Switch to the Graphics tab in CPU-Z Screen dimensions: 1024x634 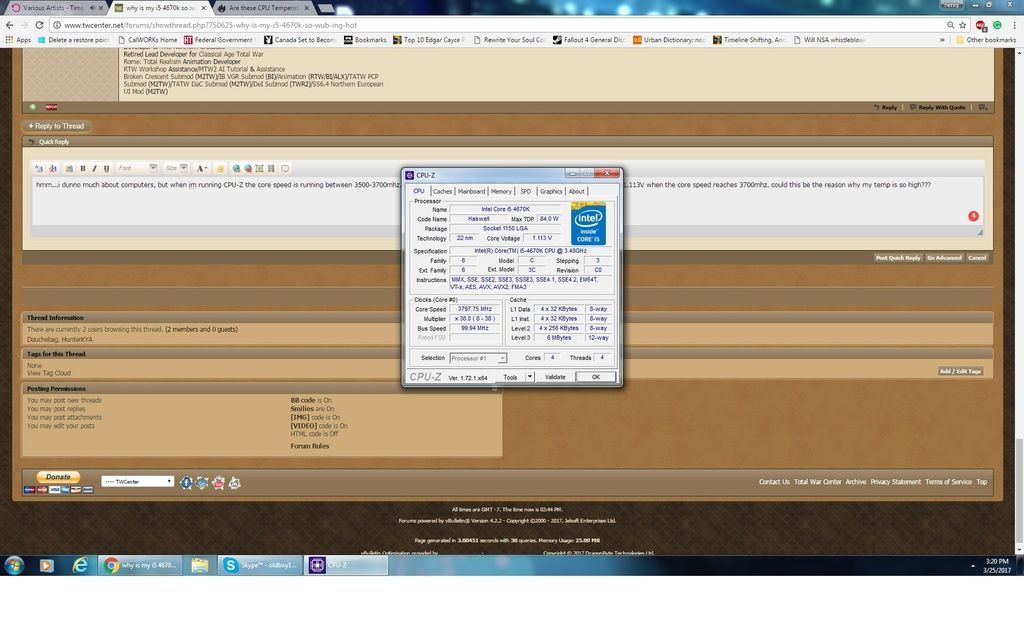tap(551, 191)
